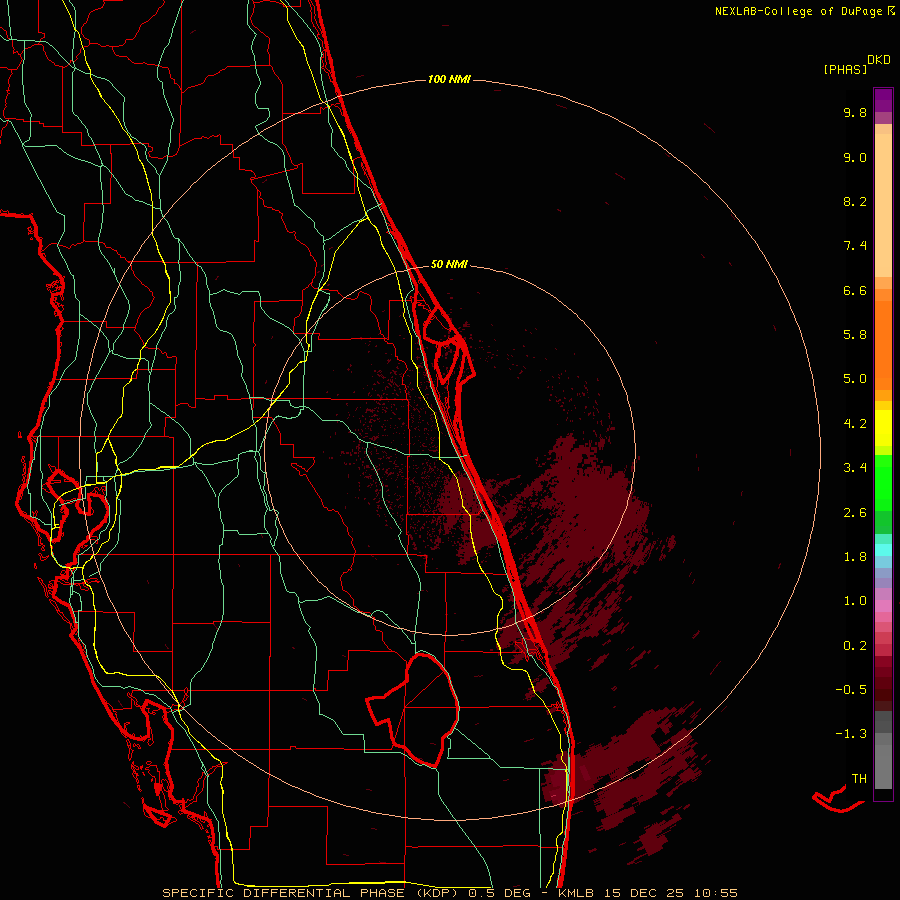
Task: Pick the cyan color bar segment
Action: tap(883, 550)
